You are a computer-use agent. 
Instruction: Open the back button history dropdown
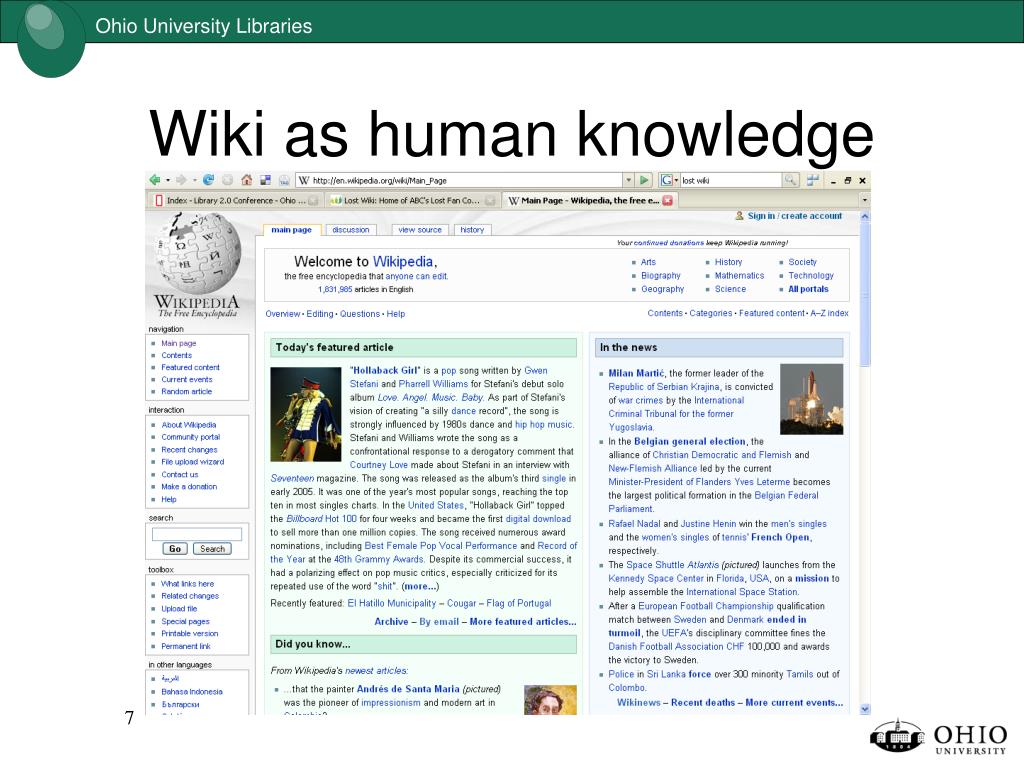pos(168,180)
